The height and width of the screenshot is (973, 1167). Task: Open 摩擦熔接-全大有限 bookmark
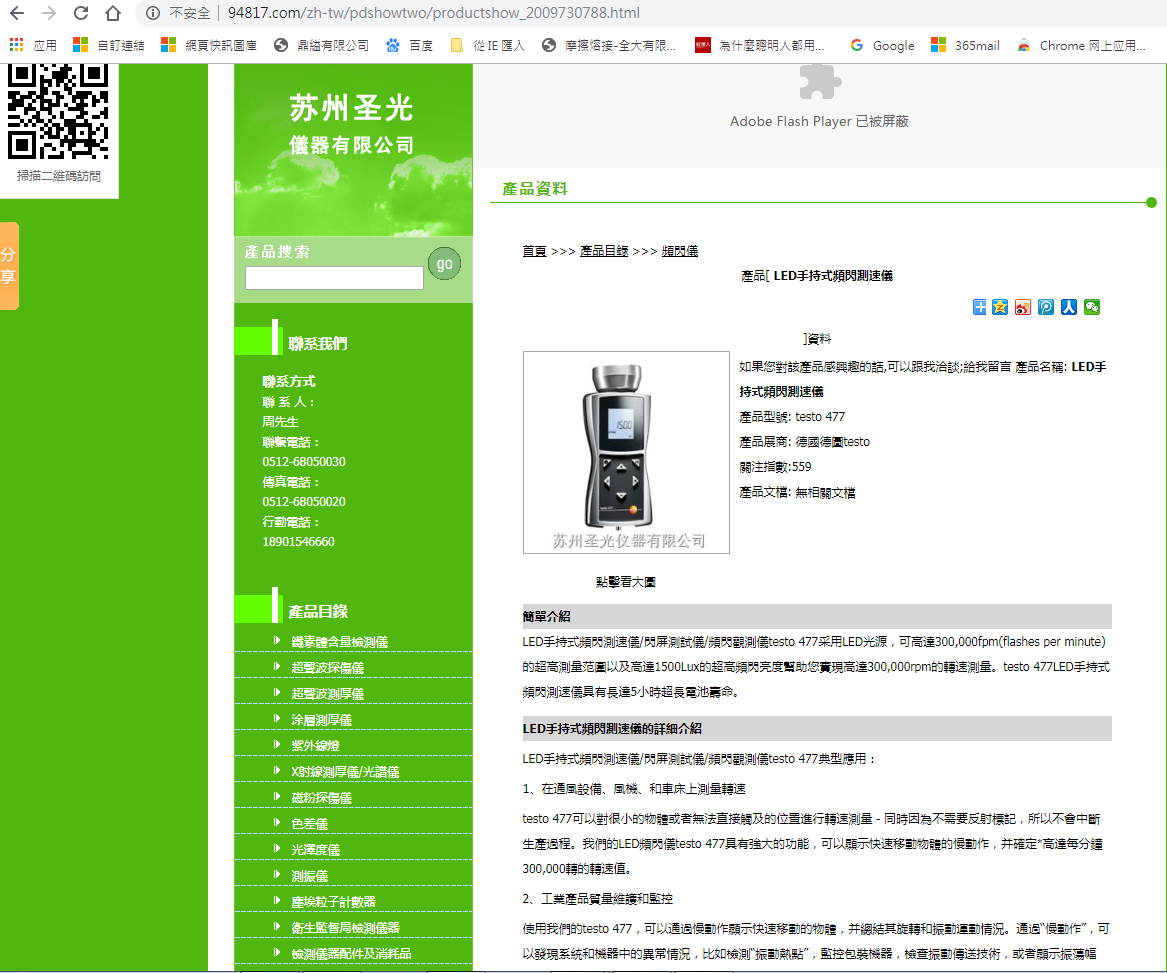click(x=609, y=45)
